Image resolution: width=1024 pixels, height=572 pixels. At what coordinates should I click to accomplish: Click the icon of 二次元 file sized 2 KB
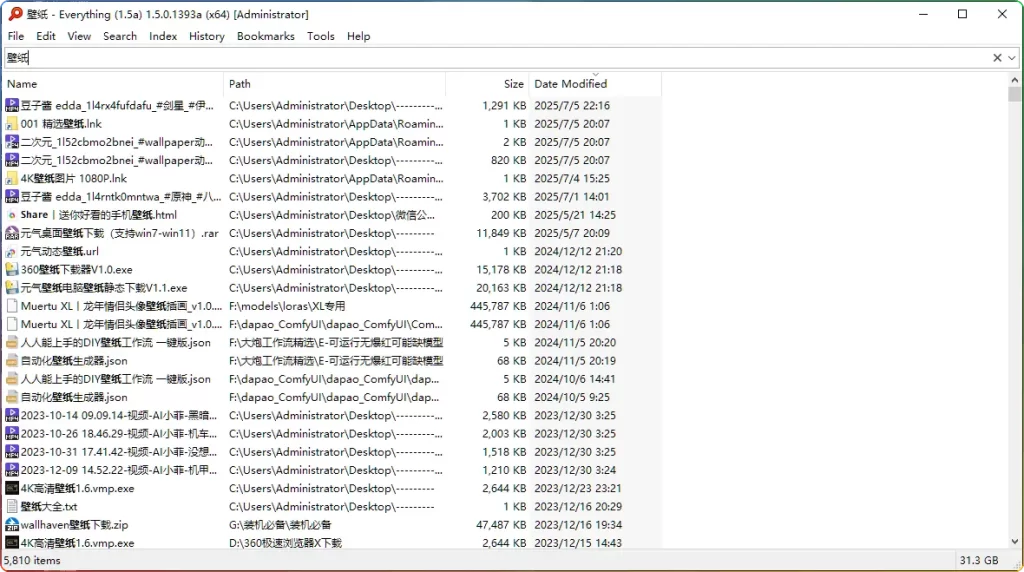11,142
